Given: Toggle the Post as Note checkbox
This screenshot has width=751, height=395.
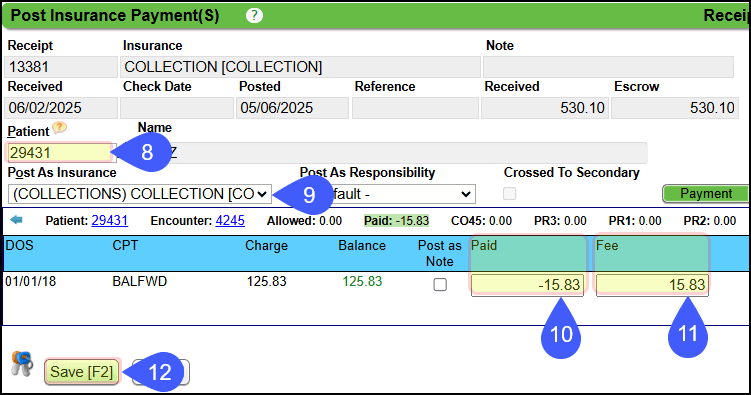Looking at the screenshot, I should [x=440, y=284].
